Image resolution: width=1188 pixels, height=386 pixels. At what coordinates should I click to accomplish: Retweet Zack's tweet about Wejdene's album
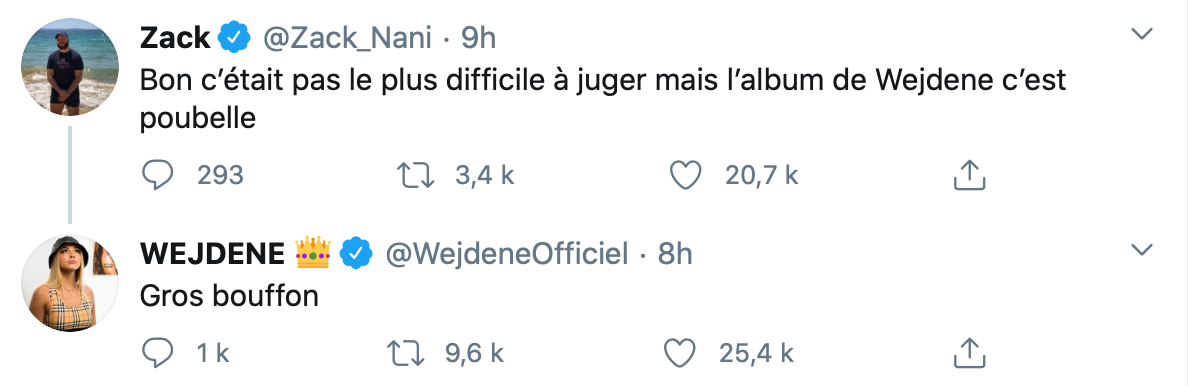point(416,175)
